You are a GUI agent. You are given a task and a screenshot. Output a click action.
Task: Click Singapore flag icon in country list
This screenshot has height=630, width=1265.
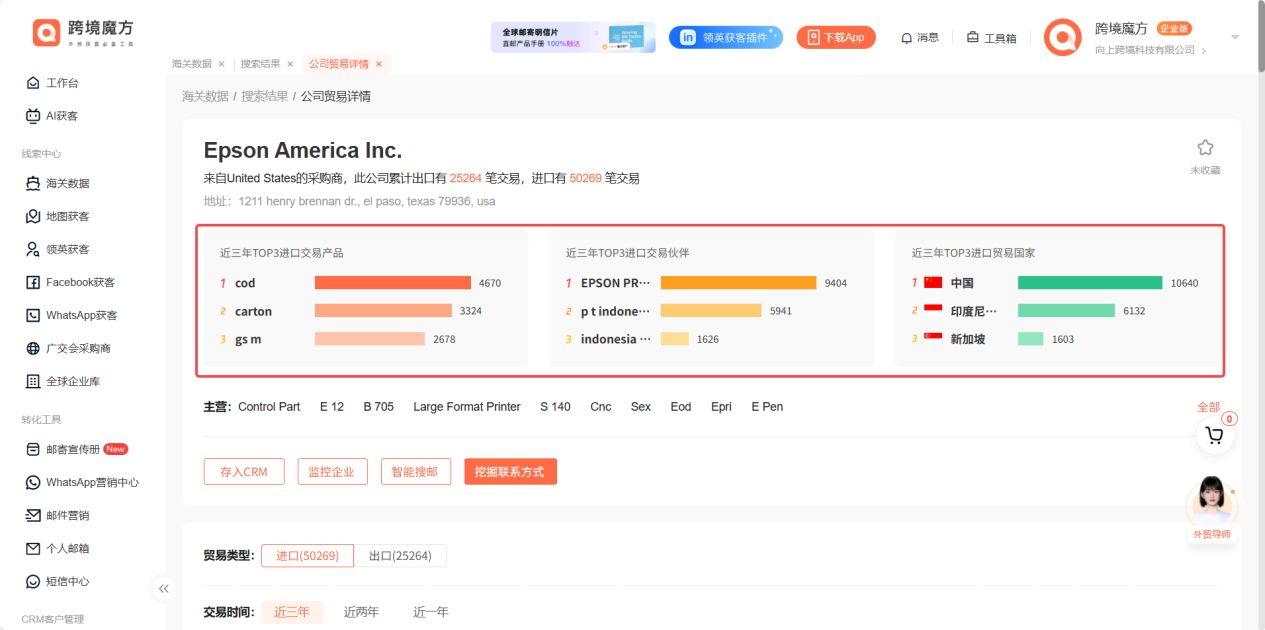[x=933, y=339]
